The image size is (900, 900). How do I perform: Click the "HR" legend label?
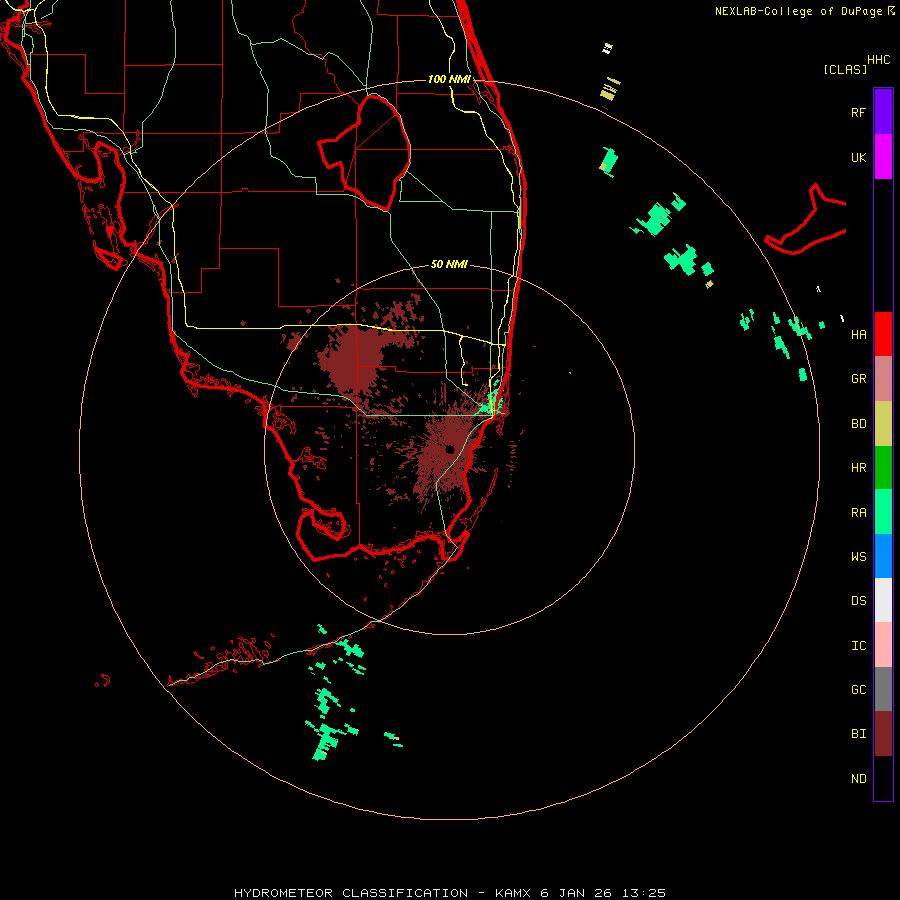[858, 468]
